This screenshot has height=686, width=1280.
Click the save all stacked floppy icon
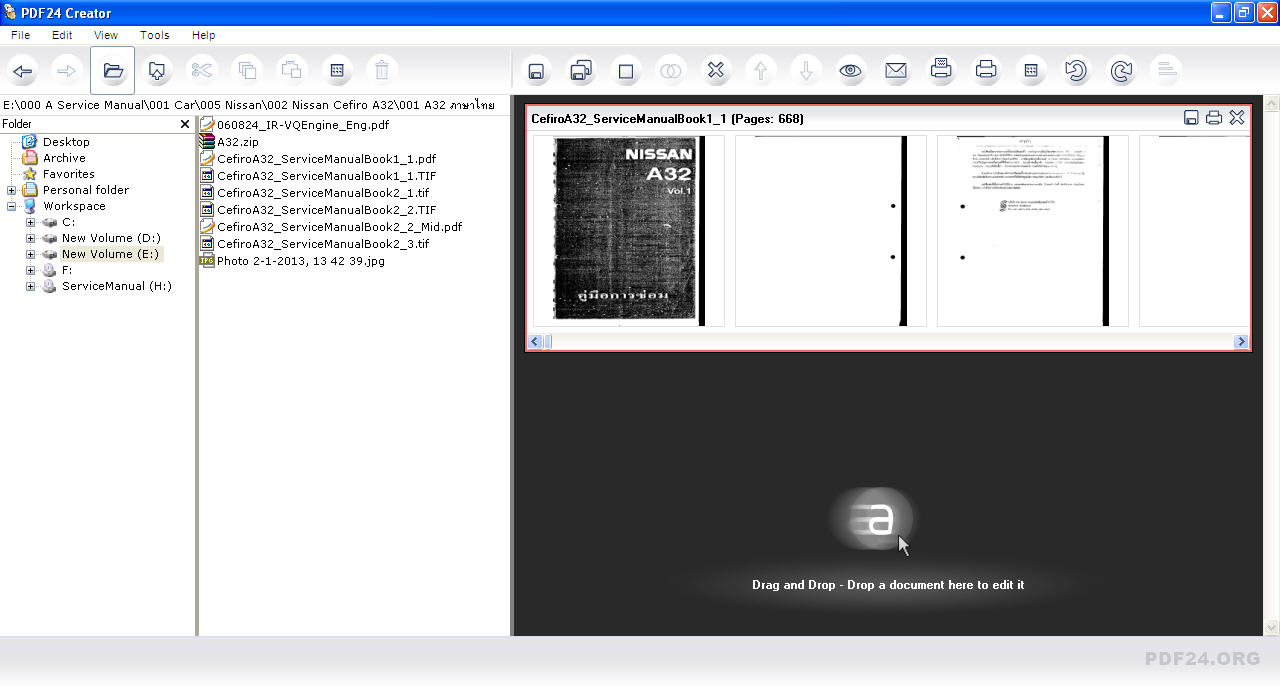click(x=581, y=71)
